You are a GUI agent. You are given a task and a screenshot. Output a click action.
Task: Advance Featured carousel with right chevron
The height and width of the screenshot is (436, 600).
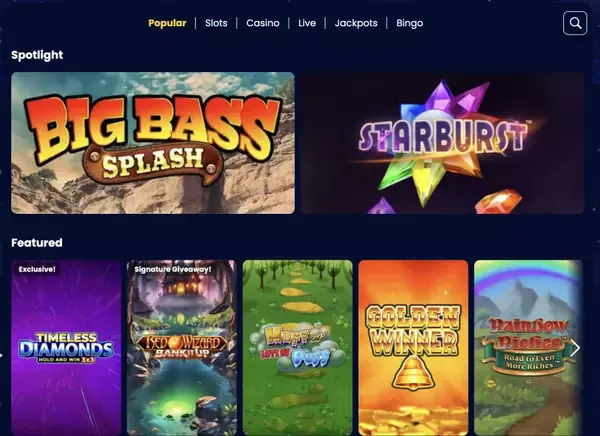575,348
